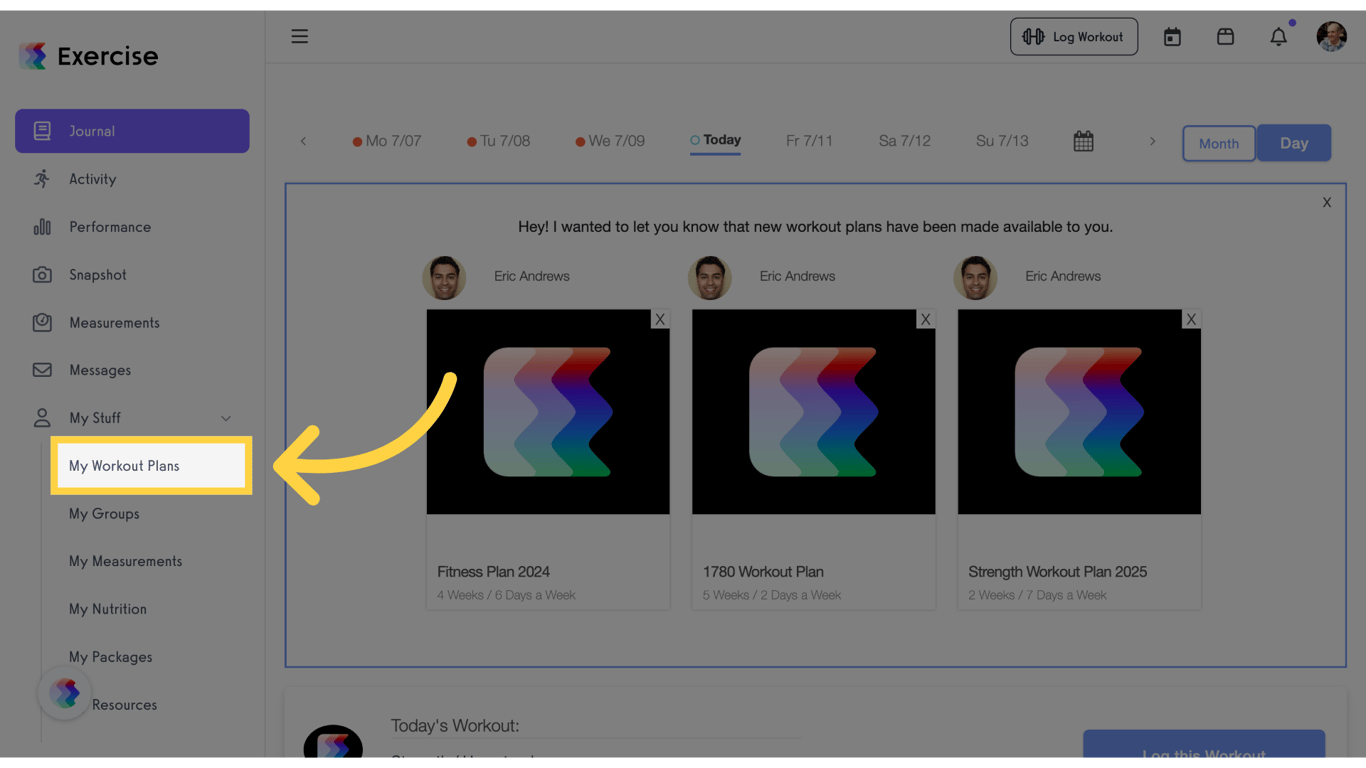Go to Measurements page
This screenshot has width=1366, height=768.
tap(114, 323)
